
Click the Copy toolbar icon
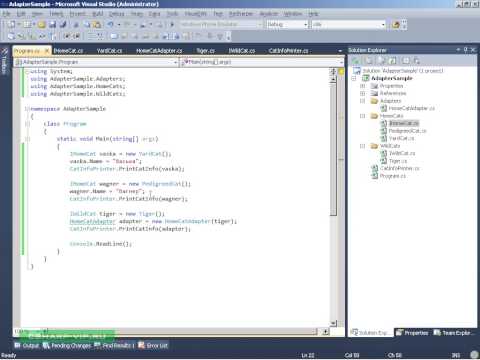87,25
